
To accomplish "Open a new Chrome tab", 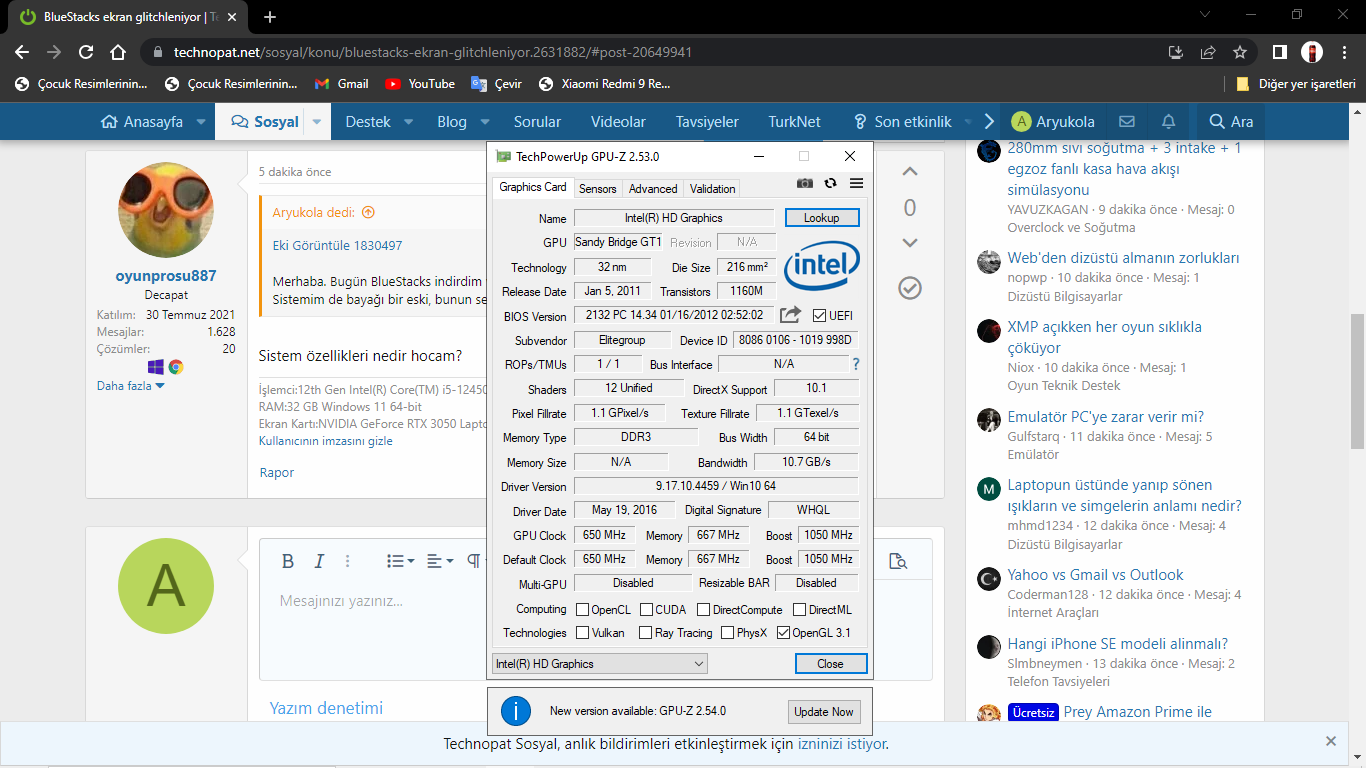I will pyautogui.click(x=270, y=17).
